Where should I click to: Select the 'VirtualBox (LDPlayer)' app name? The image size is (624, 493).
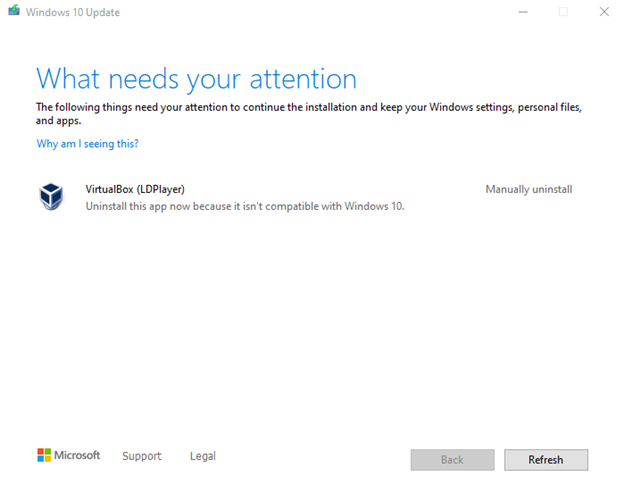click(x=135, y=189)
